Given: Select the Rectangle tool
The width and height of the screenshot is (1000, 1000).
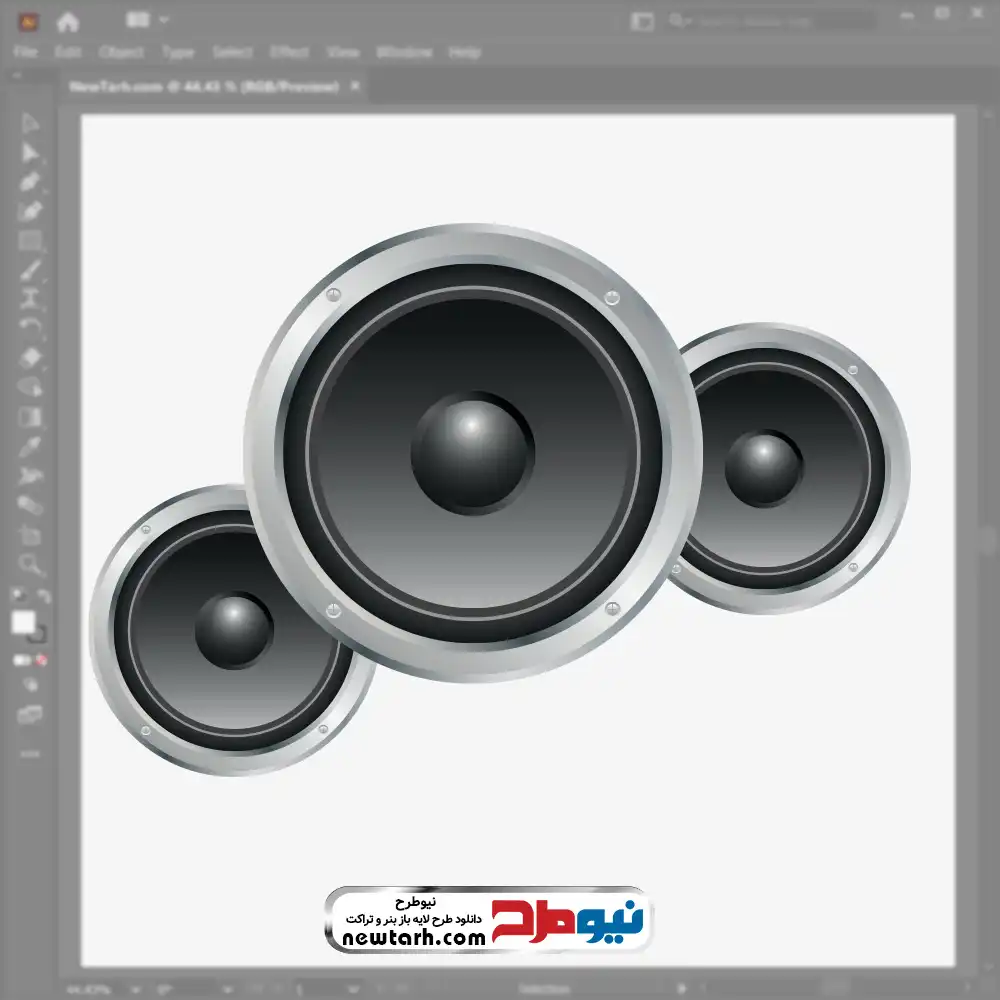Looking at the screenshot, I should tap(30, 241).
